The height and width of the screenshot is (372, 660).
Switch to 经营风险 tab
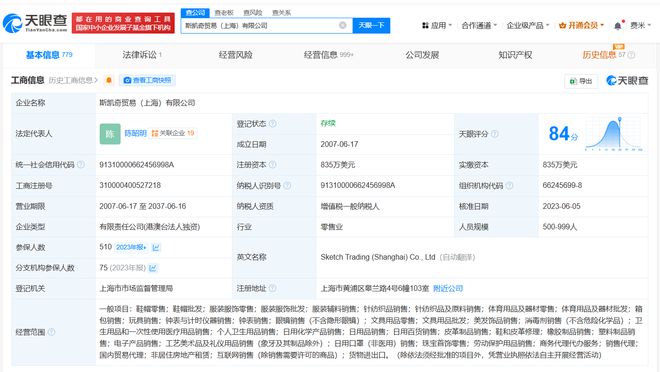click(235, 55)
